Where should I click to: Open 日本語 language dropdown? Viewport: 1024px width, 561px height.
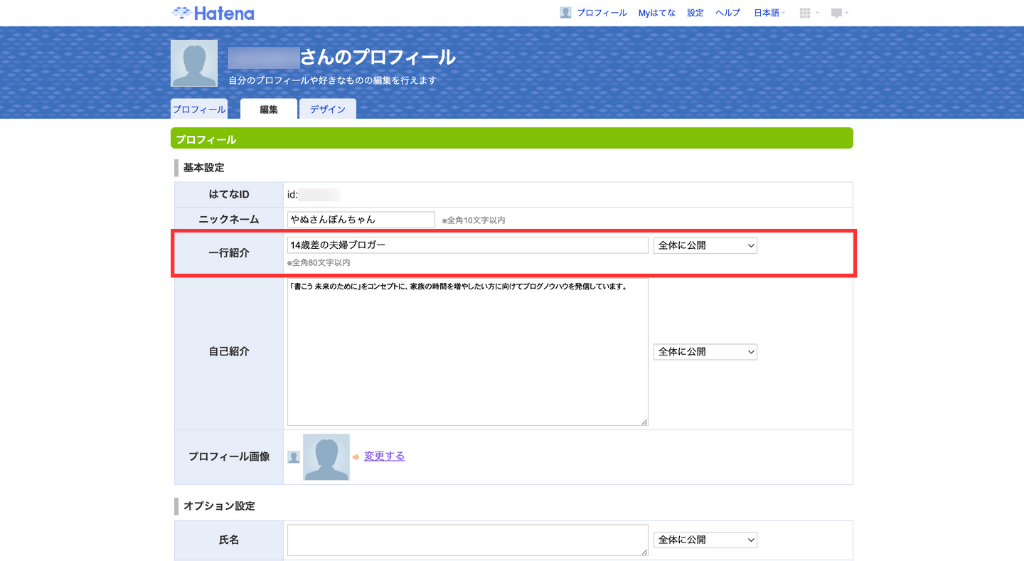click(769, 12)
